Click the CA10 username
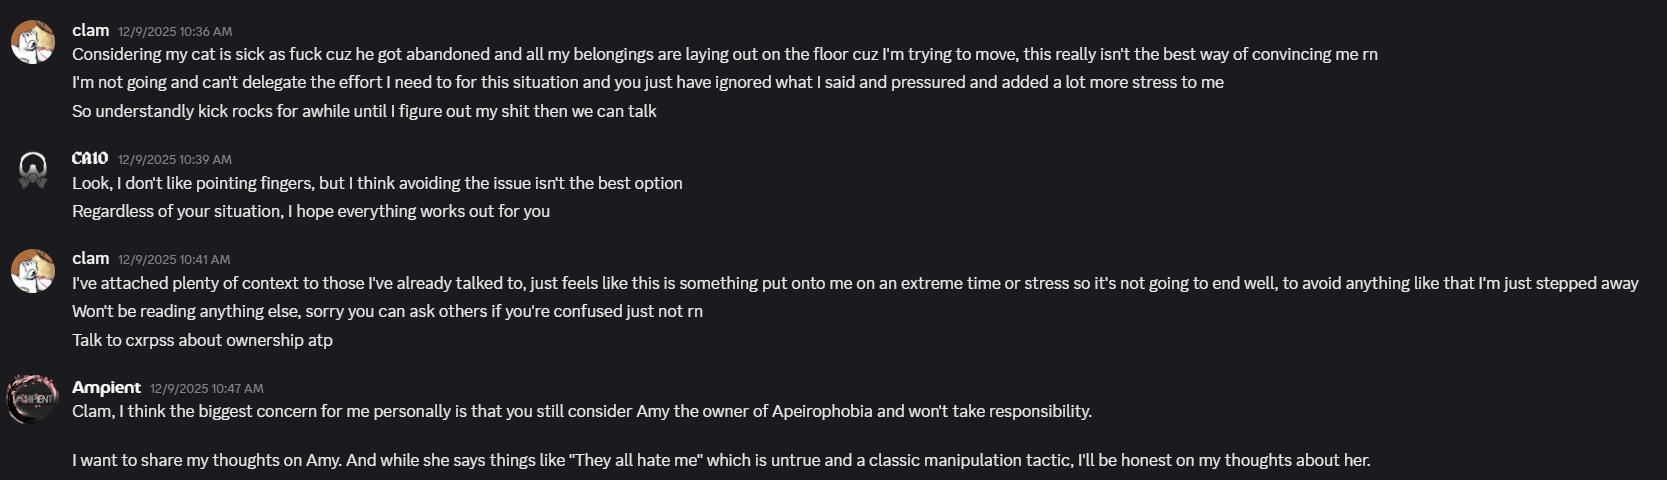This screenshot has height=480, width=1667. click(90, 158)
